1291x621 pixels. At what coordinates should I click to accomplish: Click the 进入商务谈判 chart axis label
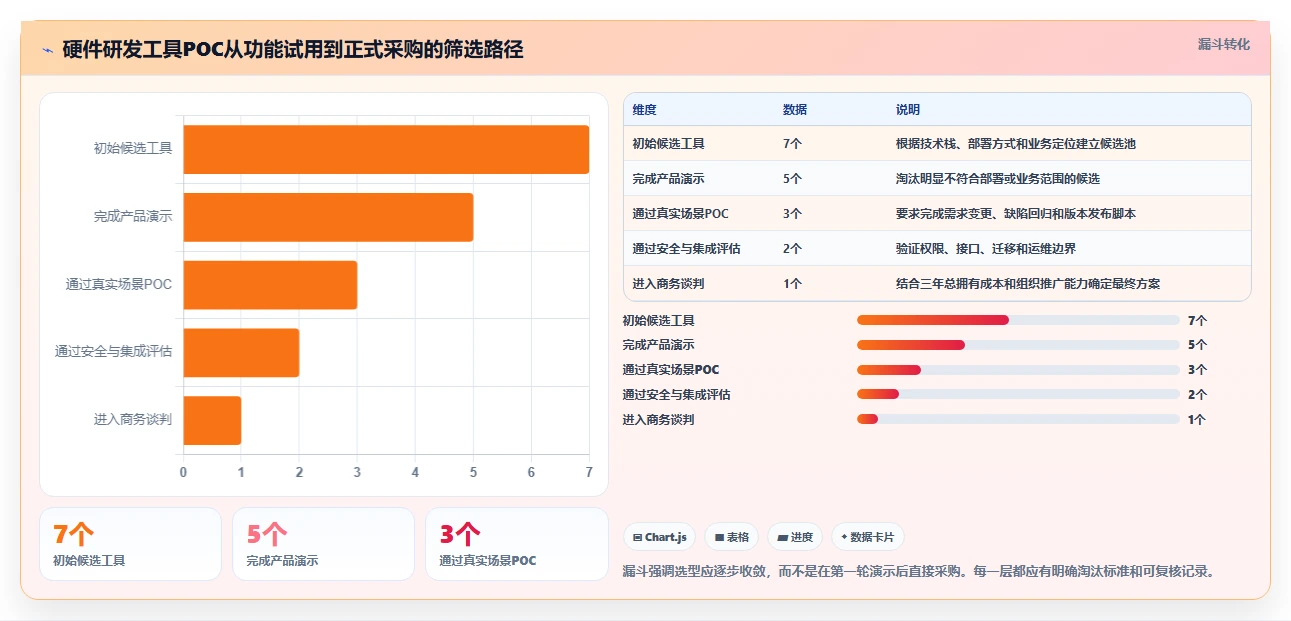pyautogui.click(x=133, y=420)
